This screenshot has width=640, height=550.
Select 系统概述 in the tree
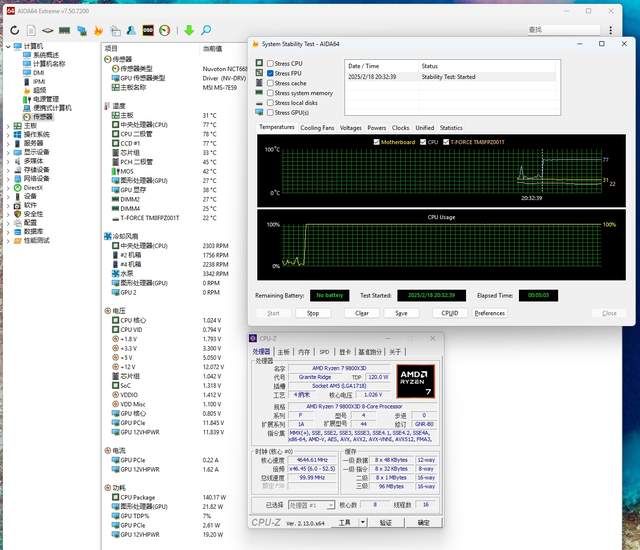click(x=46, y=55)
